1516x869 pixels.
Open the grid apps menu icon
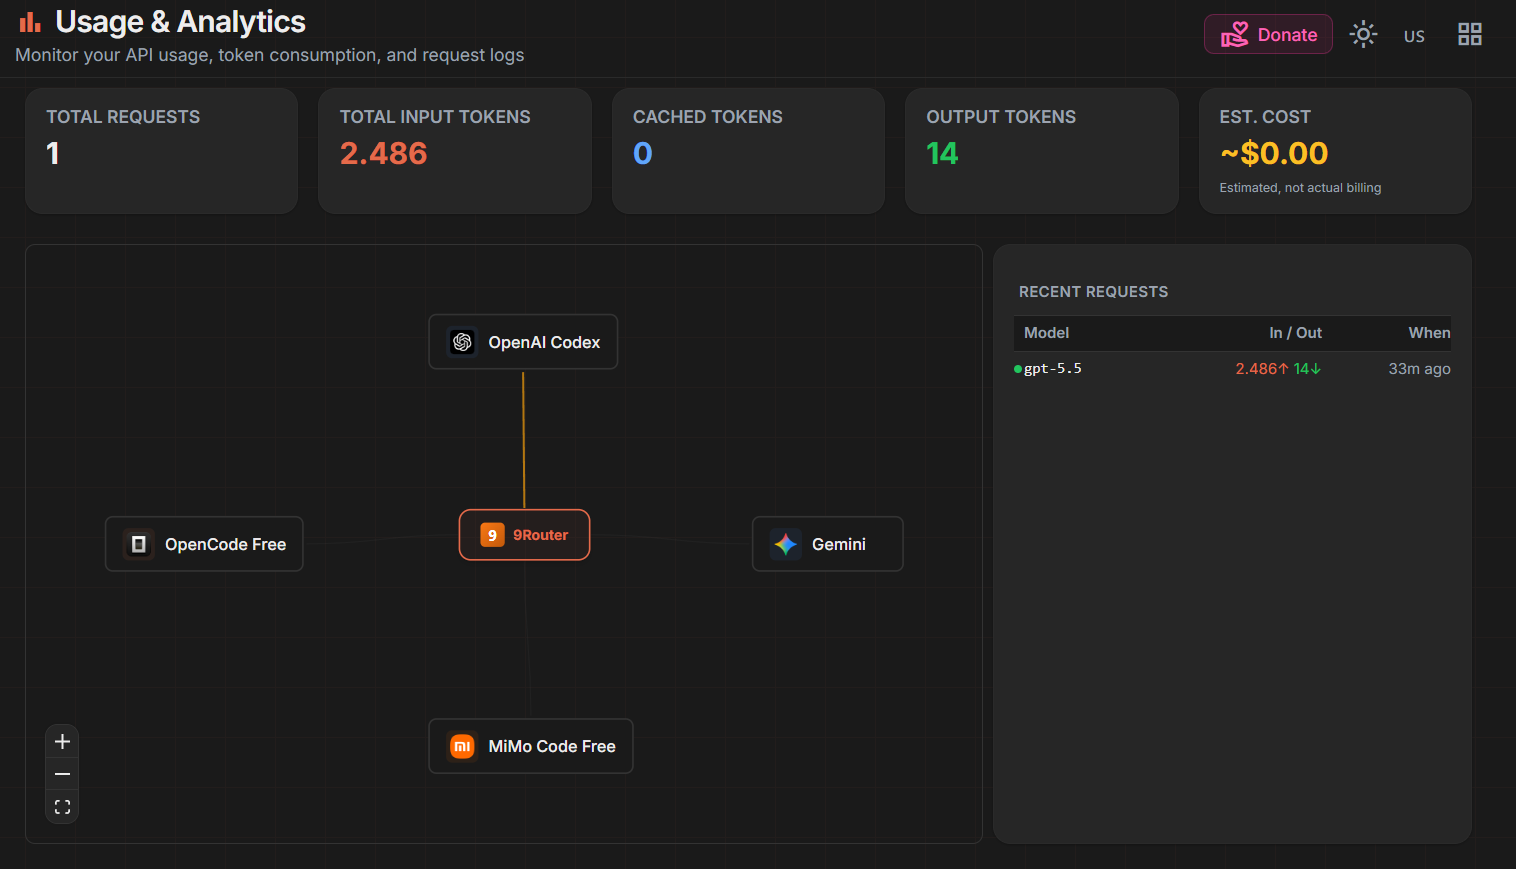pyautogui.click(x=1470, y=34)
